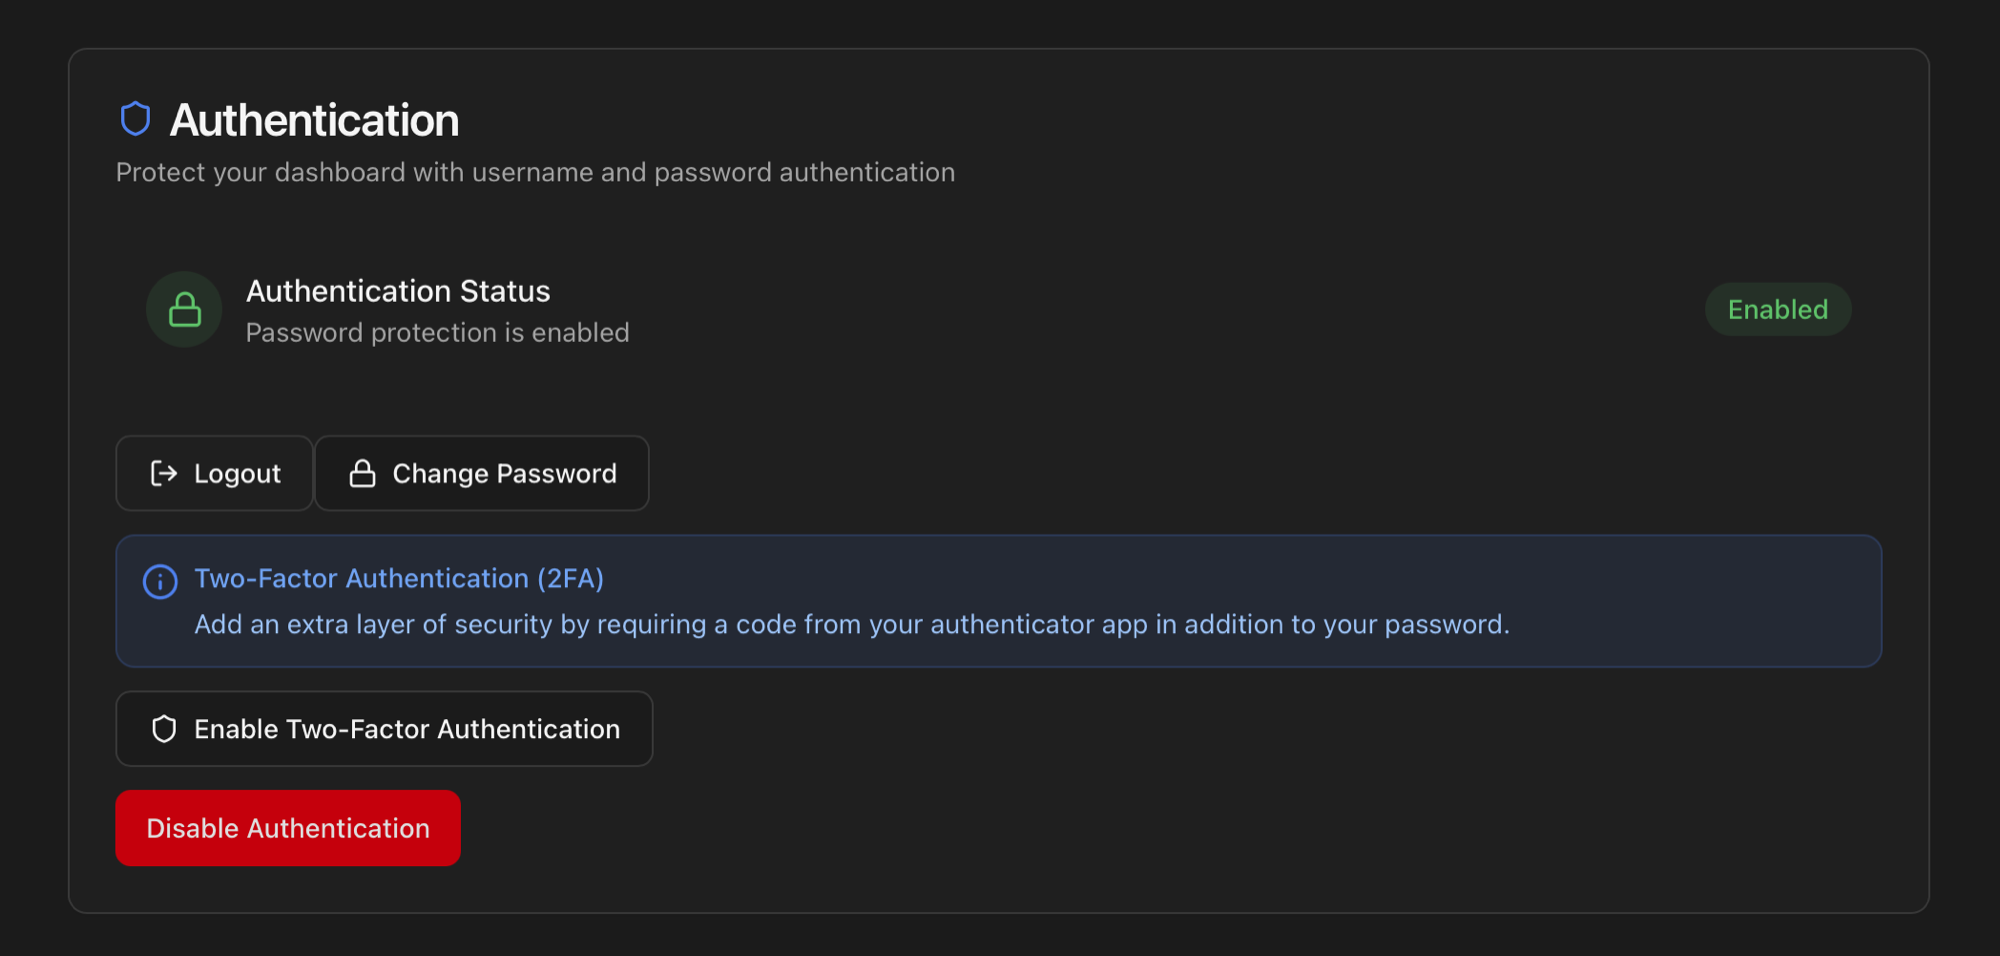Click the lock icon in Change Password
The height and width of the screenshot is (956, 2000).
(x=362, y=473)
